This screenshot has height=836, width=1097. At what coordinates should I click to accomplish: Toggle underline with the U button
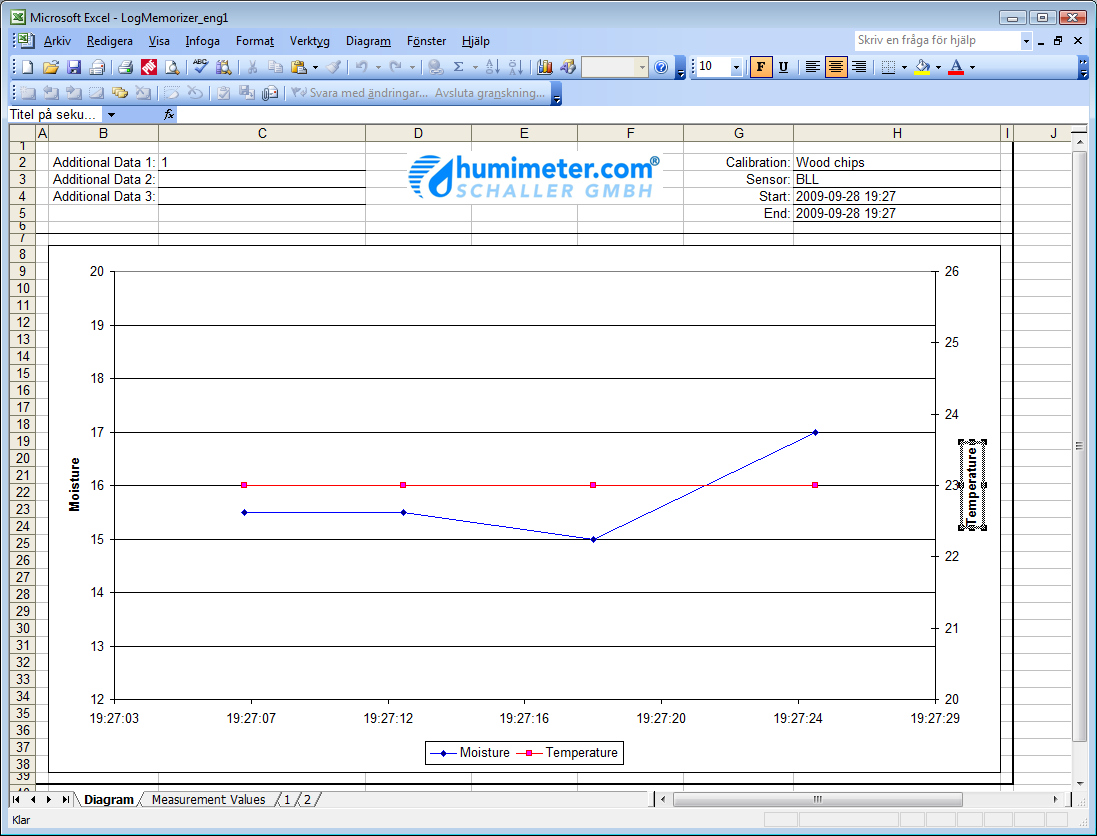784,67
